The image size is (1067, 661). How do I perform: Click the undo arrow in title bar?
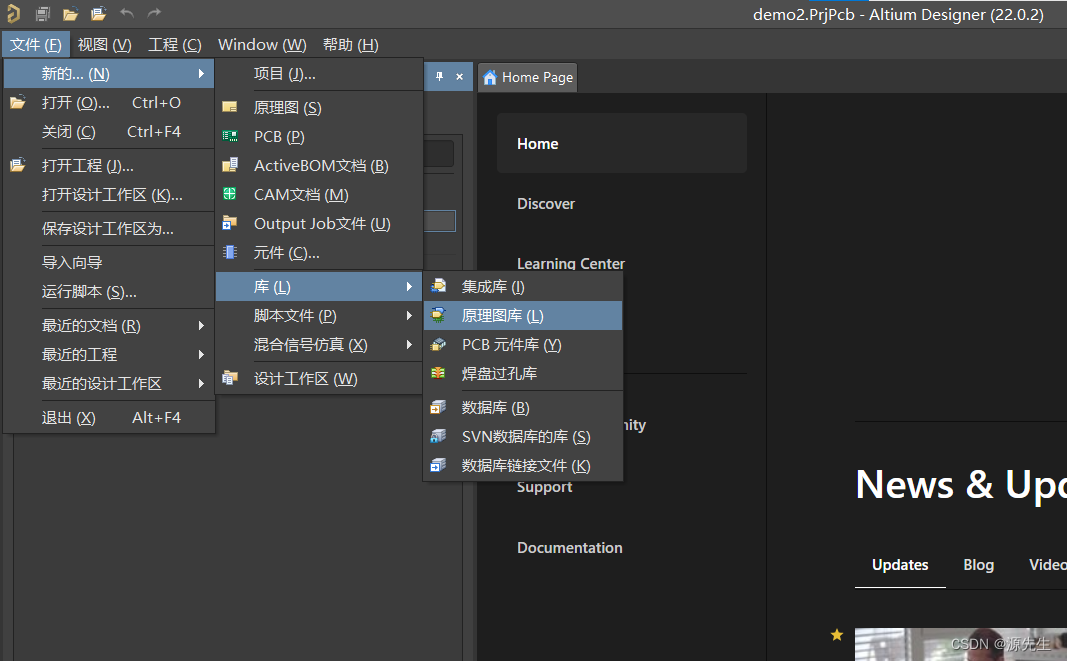click(127, 13)
